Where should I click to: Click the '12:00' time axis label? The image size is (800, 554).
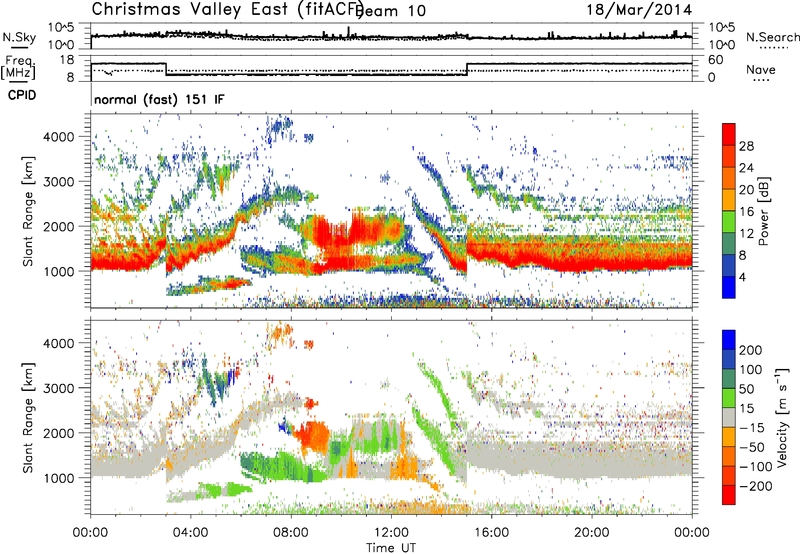point(391,533)
